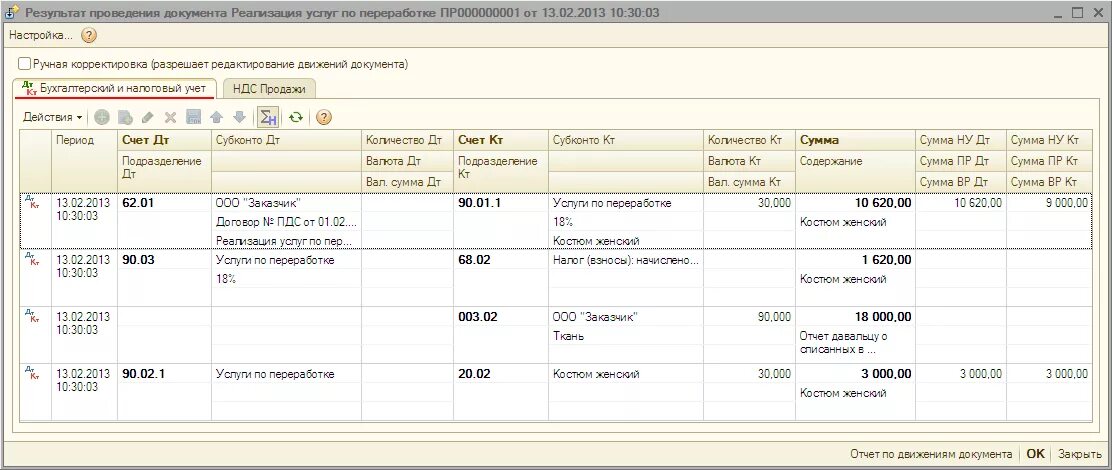This screenshot has height=470, width=1112.
Task: Click the add entry toolbar icon
Action: pyautogui.click(x=102, y=117)
